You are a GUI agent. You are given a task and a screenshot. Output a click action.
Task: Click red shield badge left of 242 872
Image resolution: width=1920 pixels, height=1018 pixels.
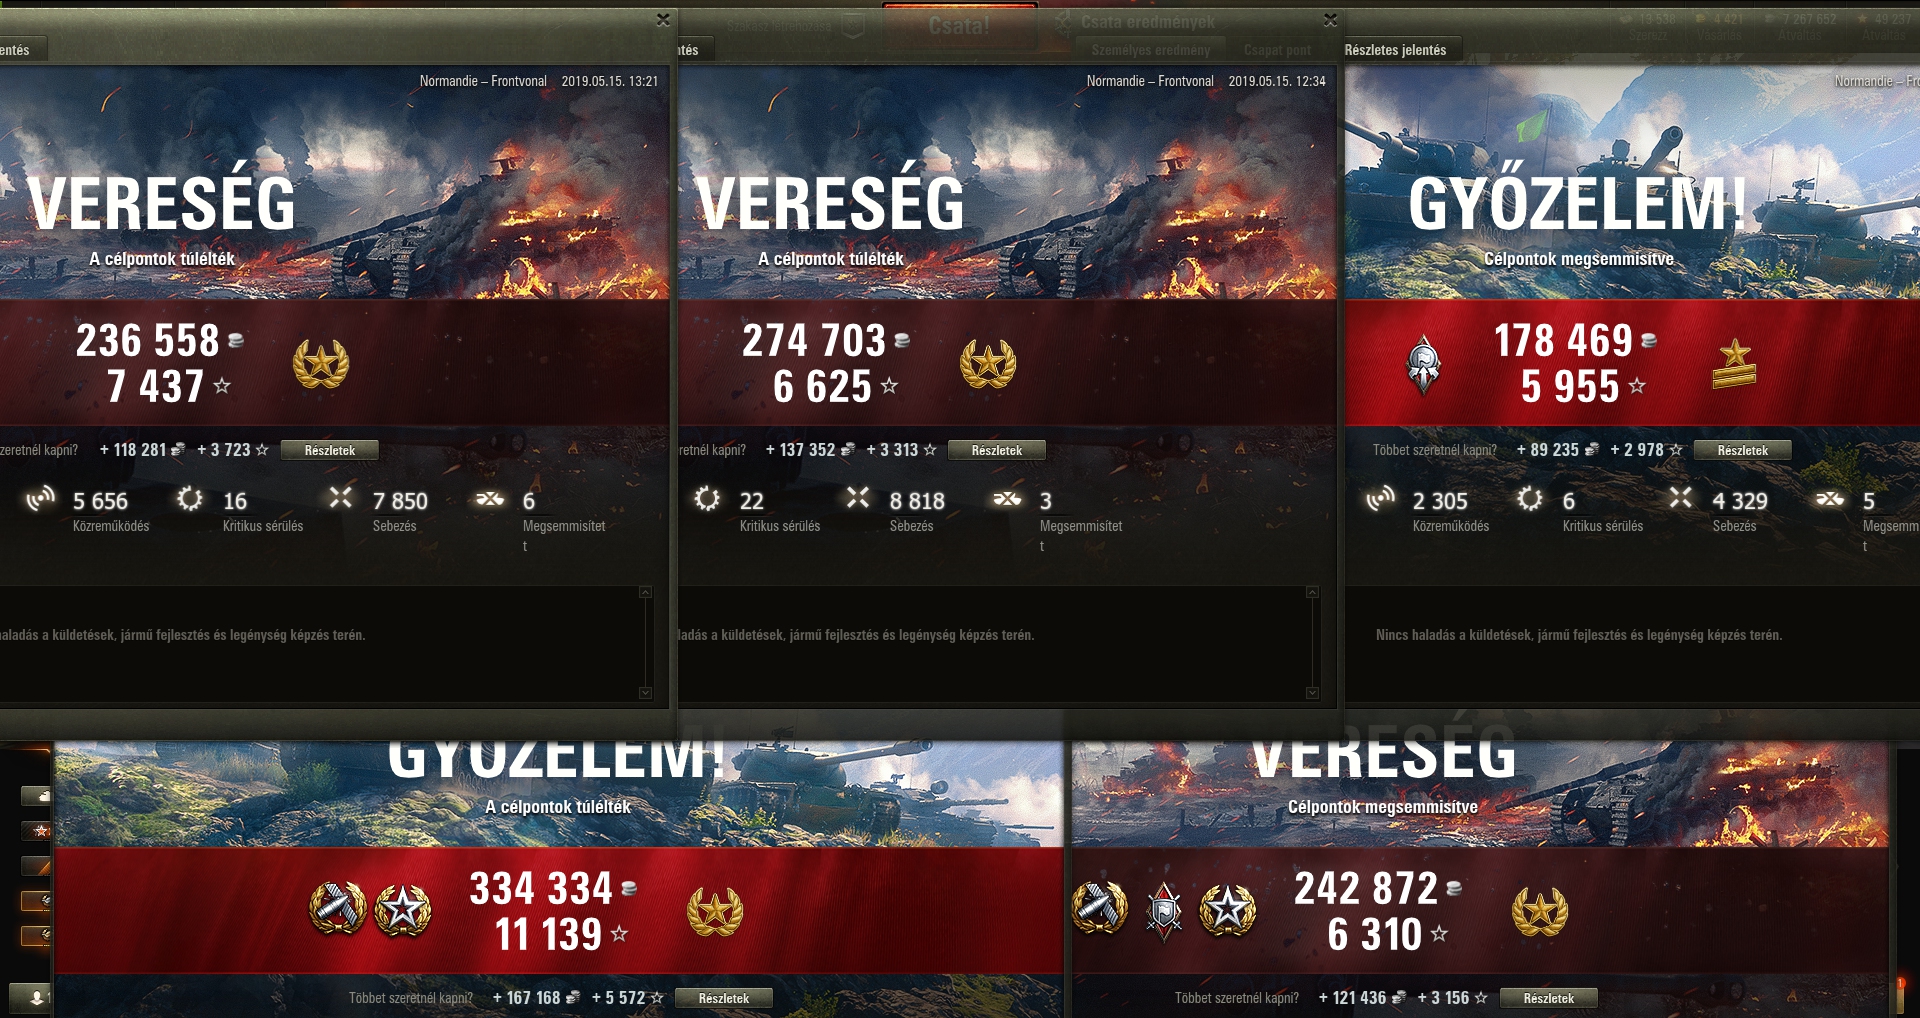(1164, 912)
